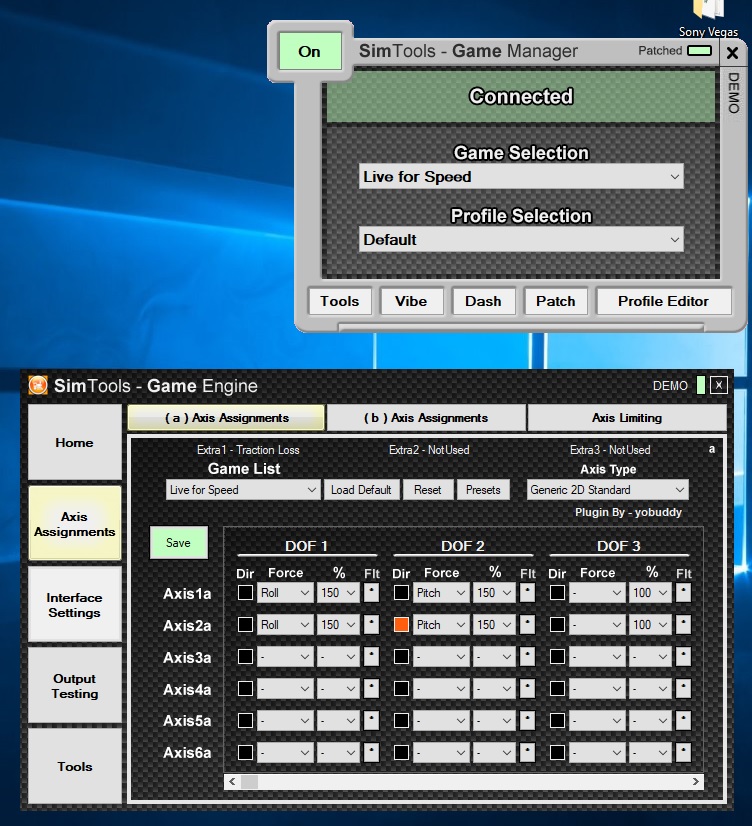Screen dimensions: 752x826
Task: Toggle Axis2a DOF 1 Dir checkbox
Action: pos(245,625)
